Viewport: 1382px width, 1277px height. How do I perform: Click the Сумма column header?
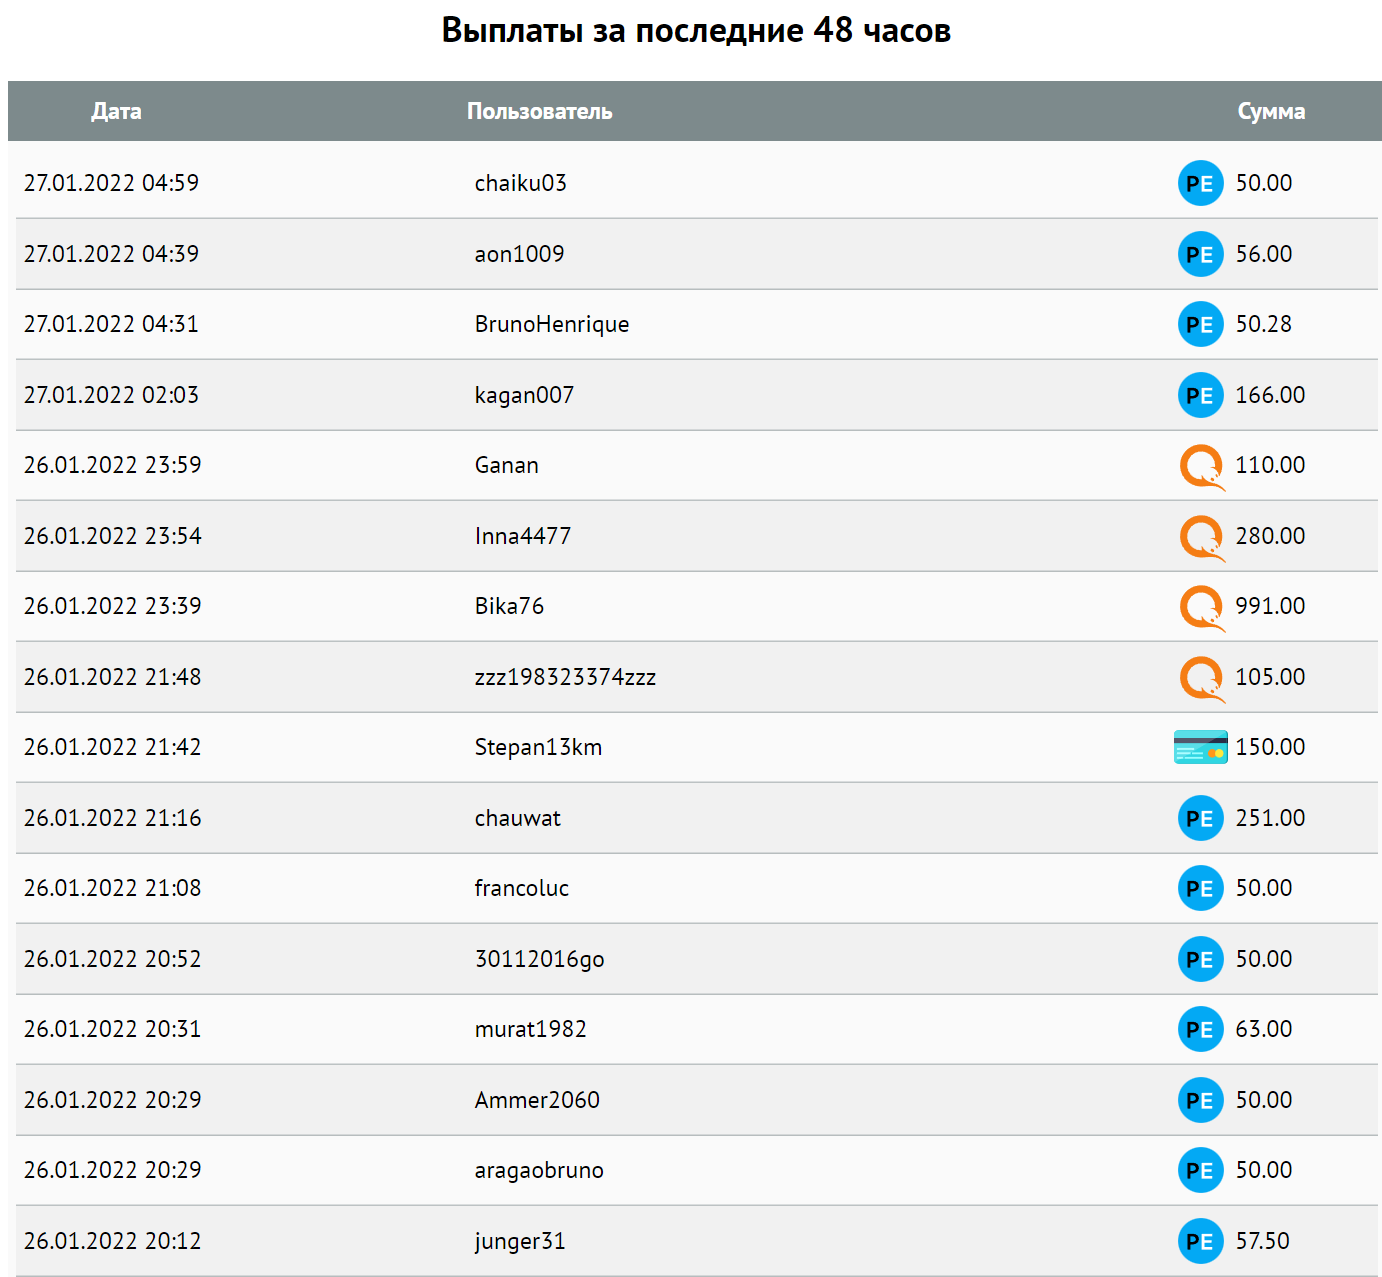[x=1271, y=111]
